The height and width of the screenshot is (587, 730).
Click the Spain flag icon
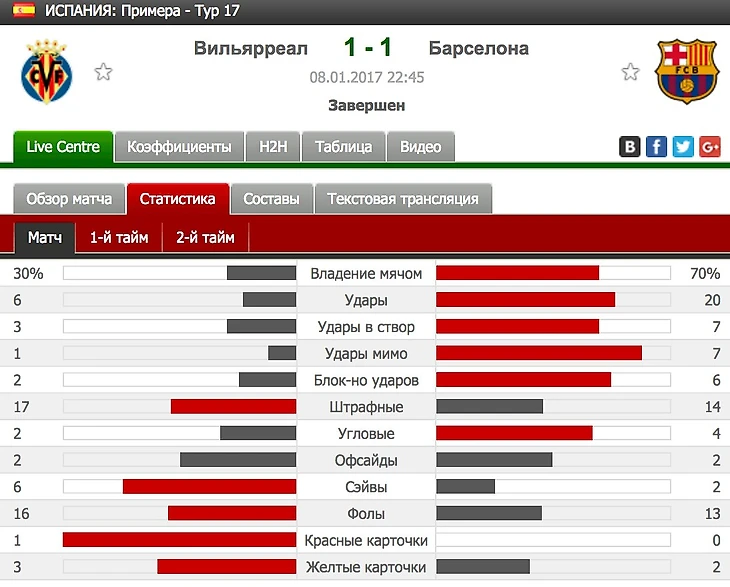pos(23,12)
